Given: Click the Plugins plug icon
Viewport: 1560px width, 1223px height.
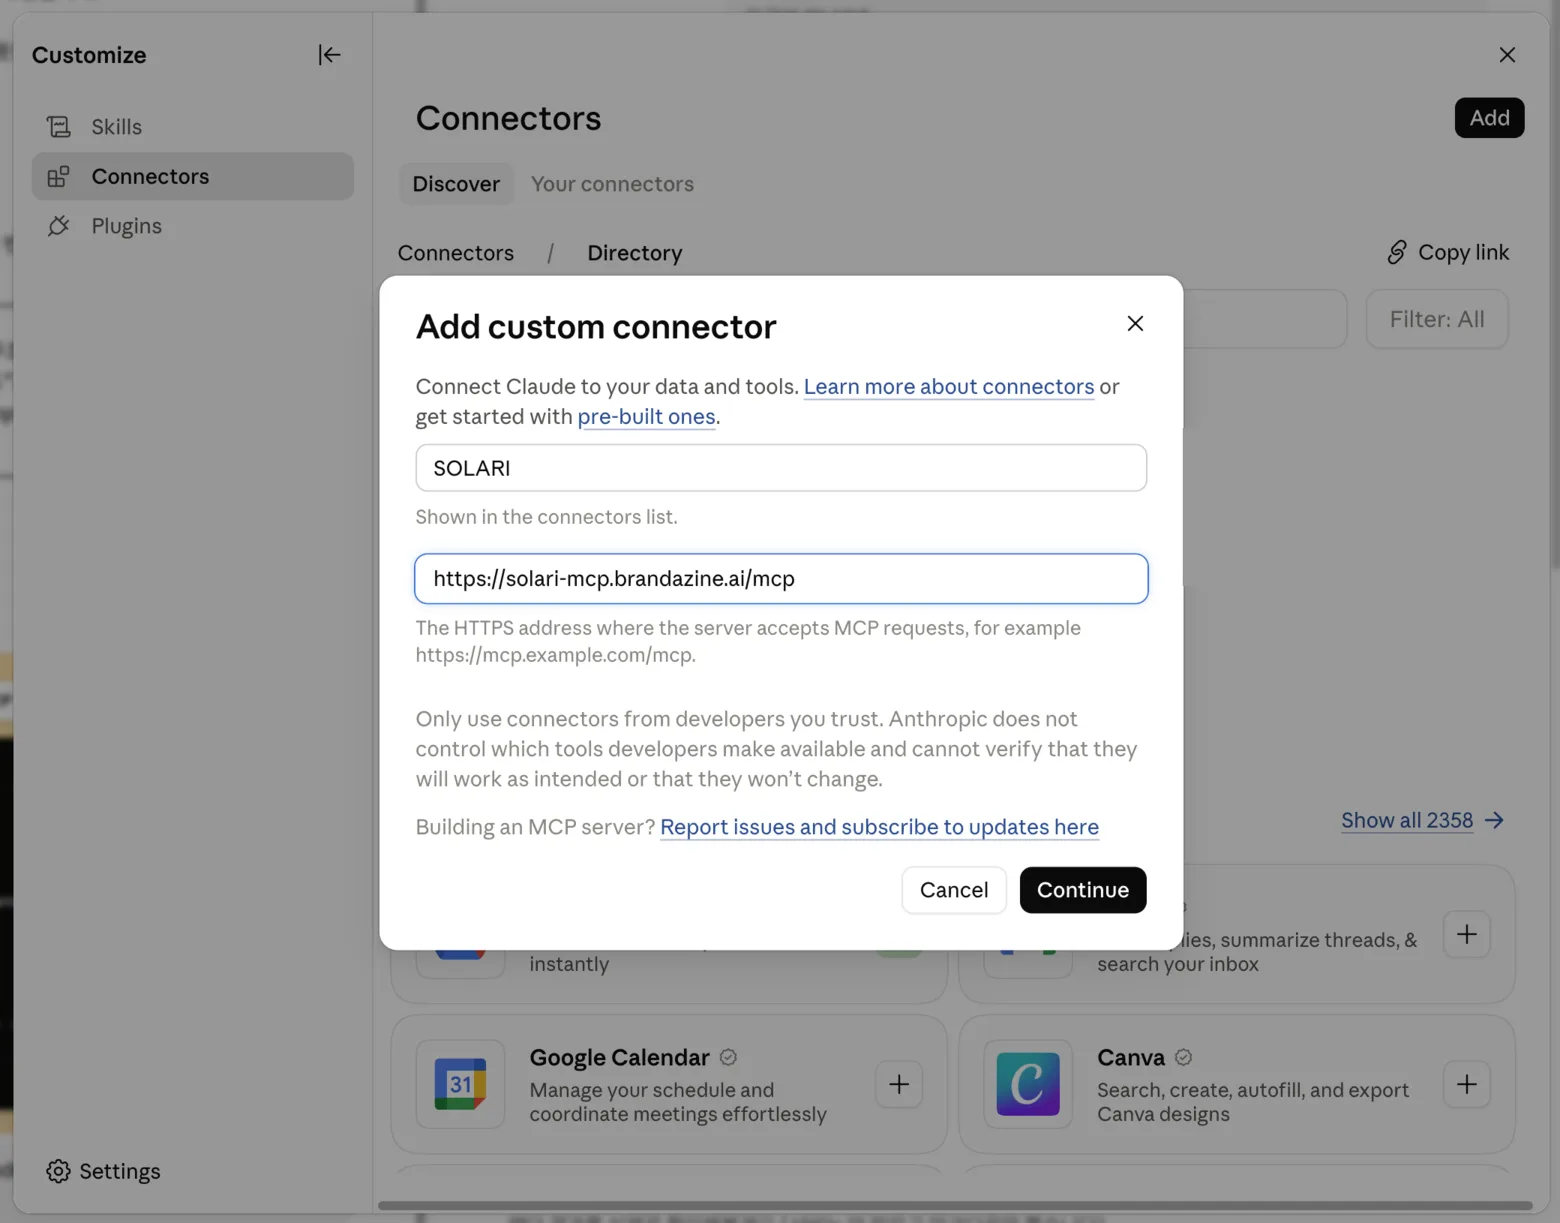Looking at the screenshot, I should click(59, 226).
